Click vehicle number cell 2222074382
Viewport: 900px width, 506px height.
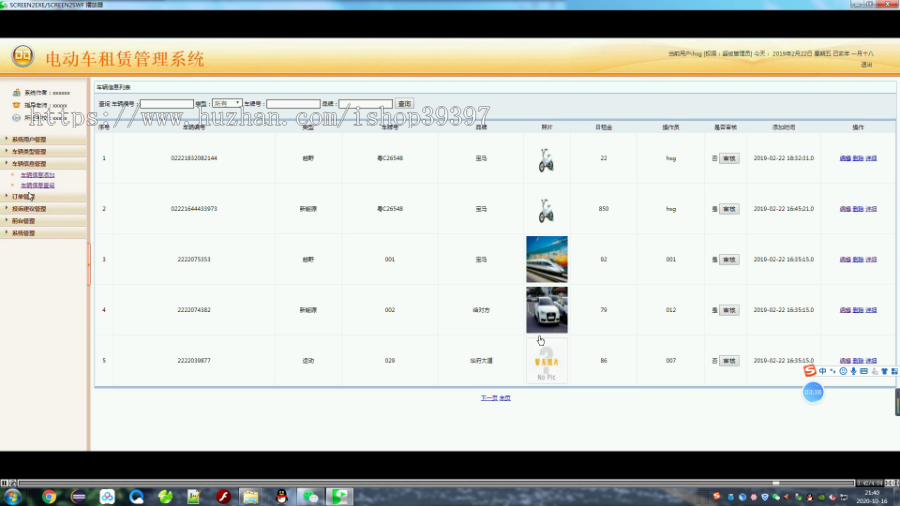pos(194,310)
